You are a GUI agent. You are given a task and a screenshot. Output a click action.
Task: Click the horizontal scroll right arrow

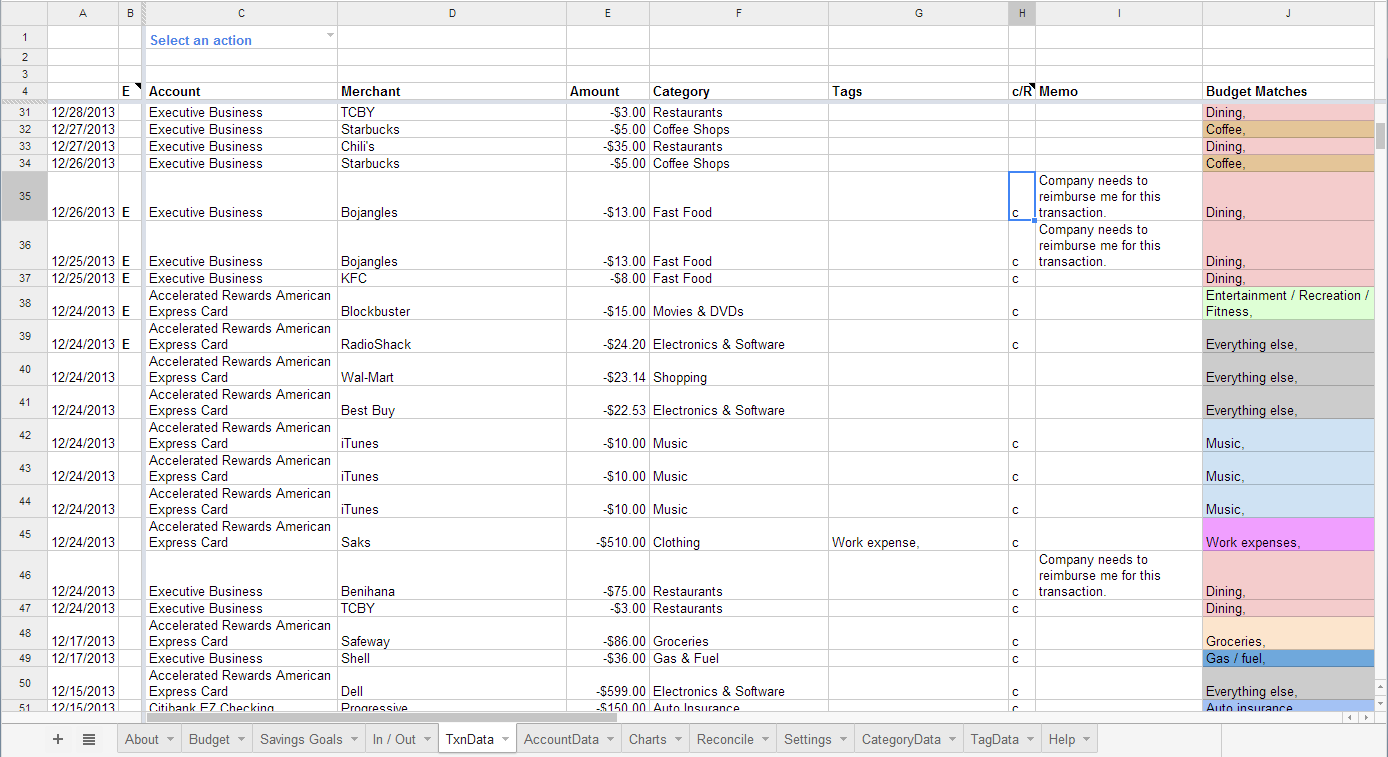[x=1366, y=717]
